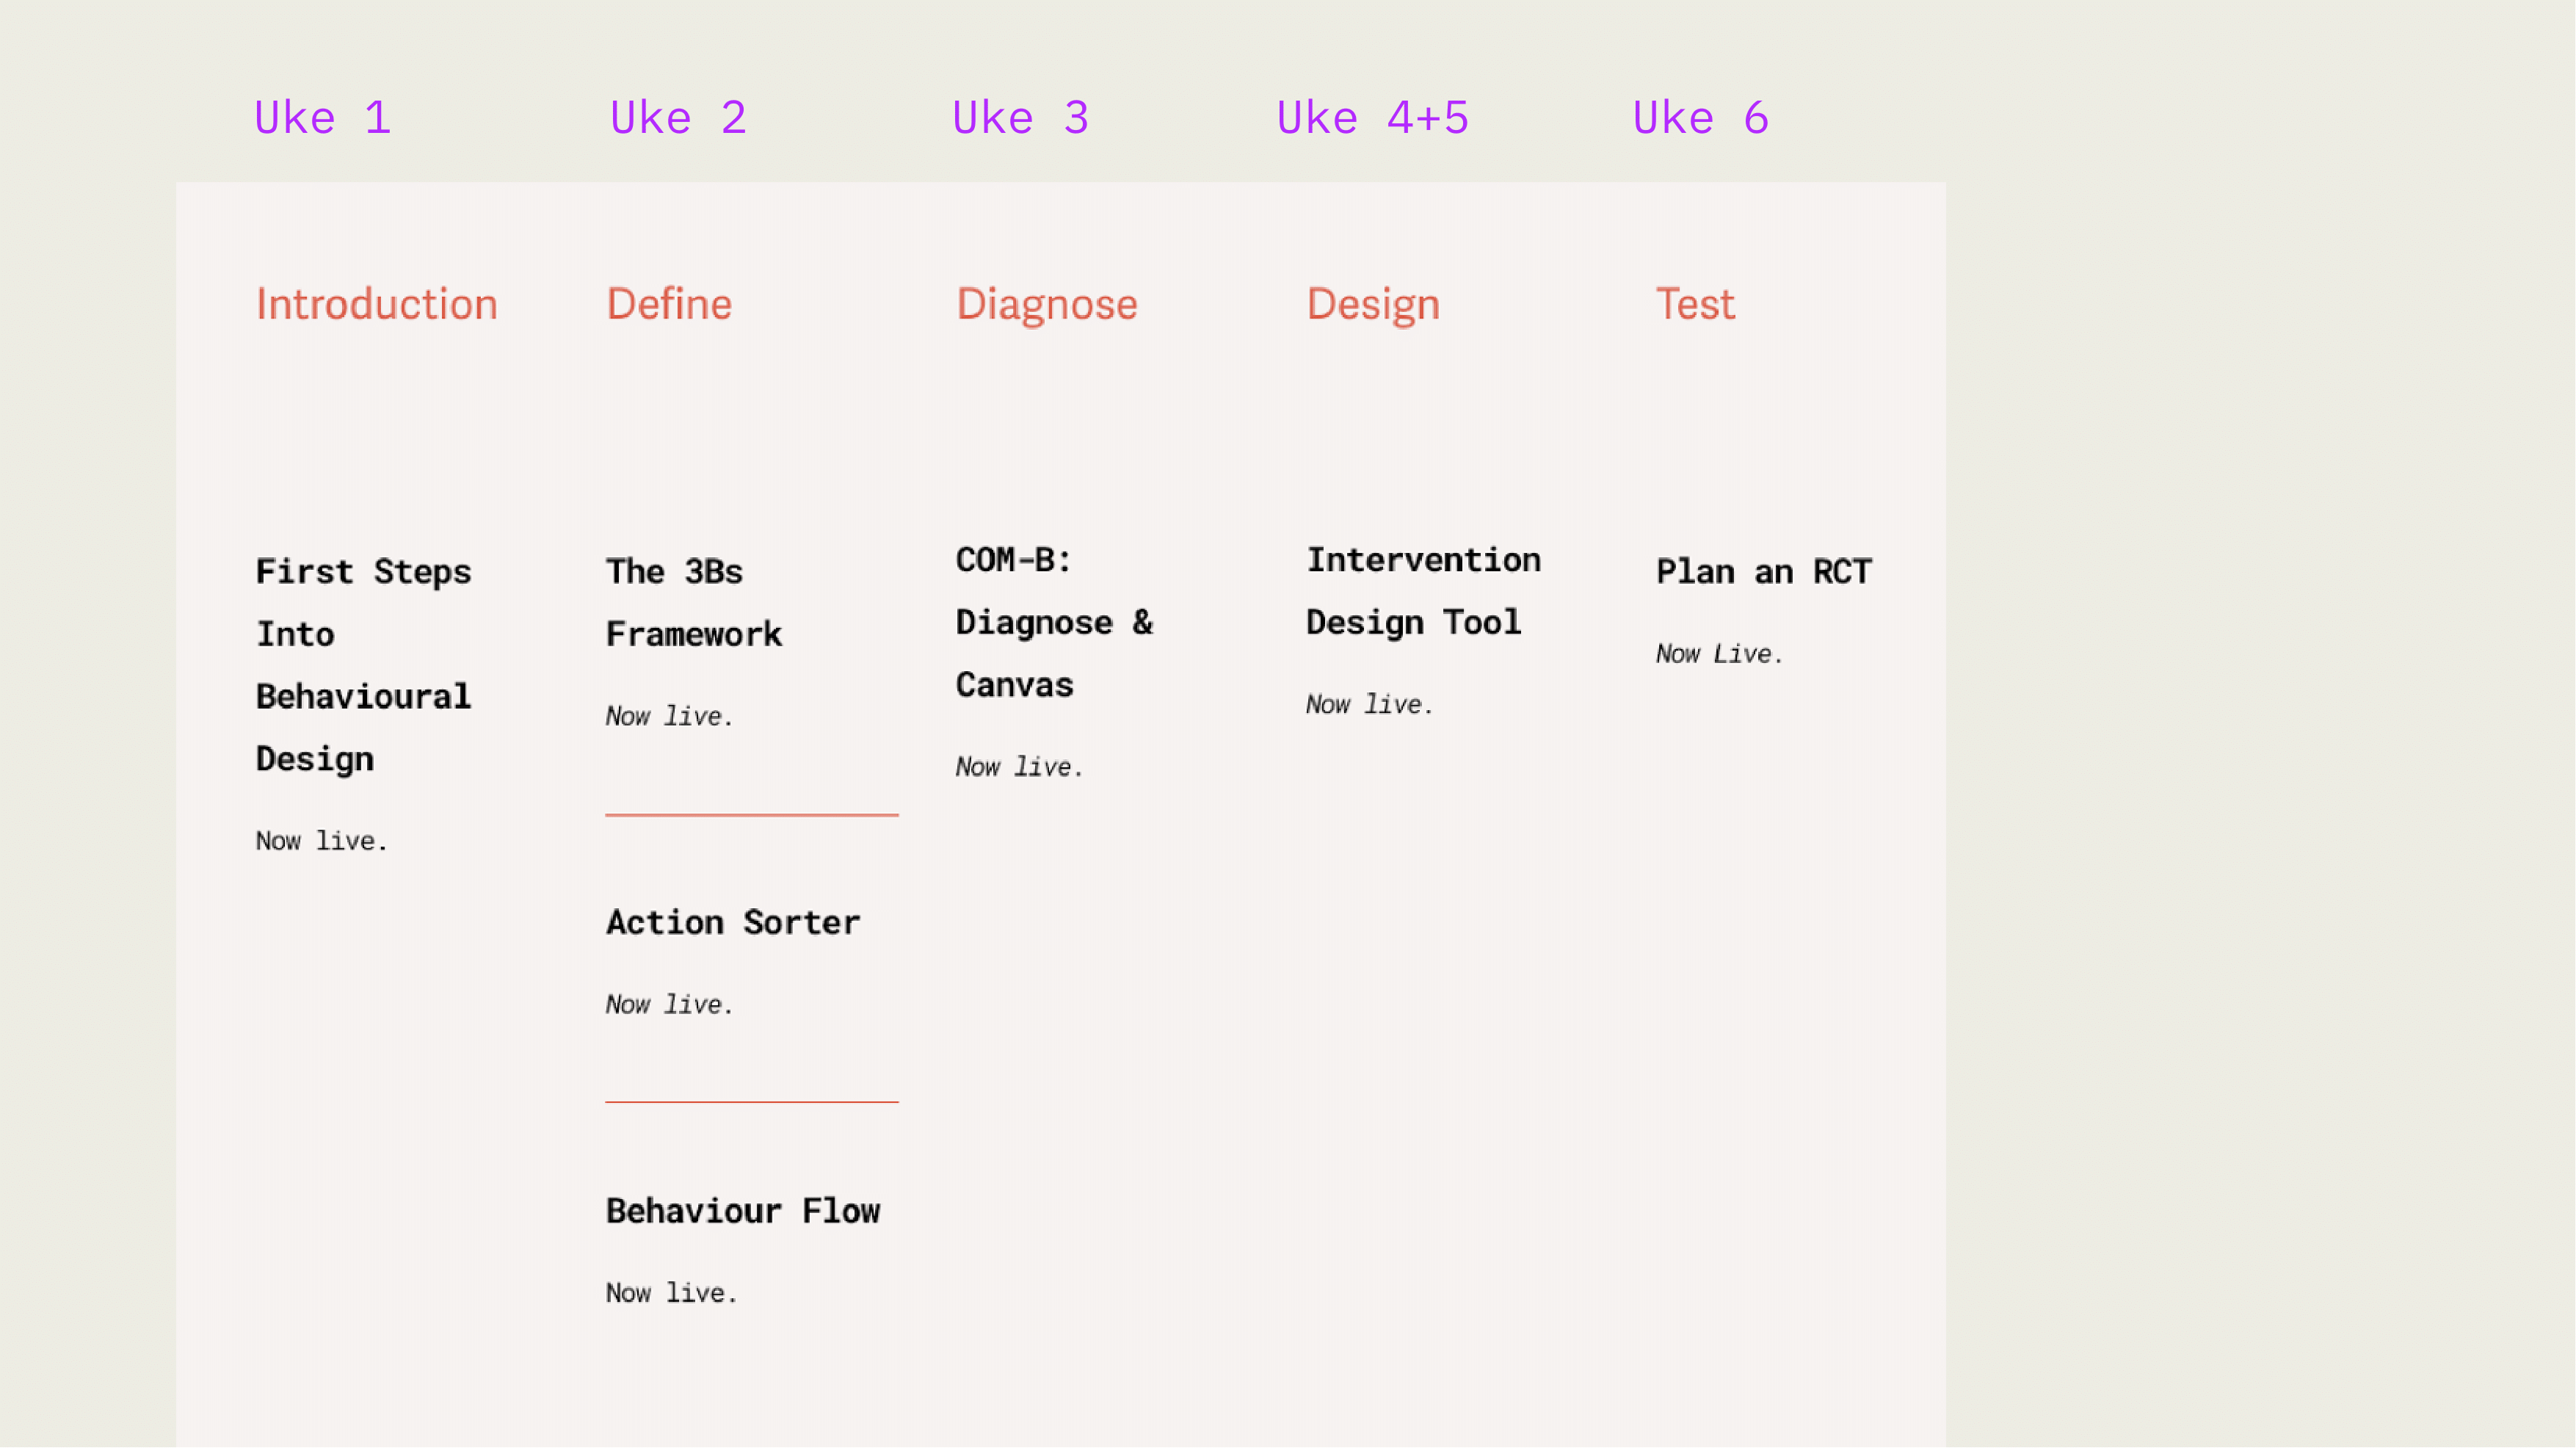Open the Diagnose section heading

[1047, 304]
